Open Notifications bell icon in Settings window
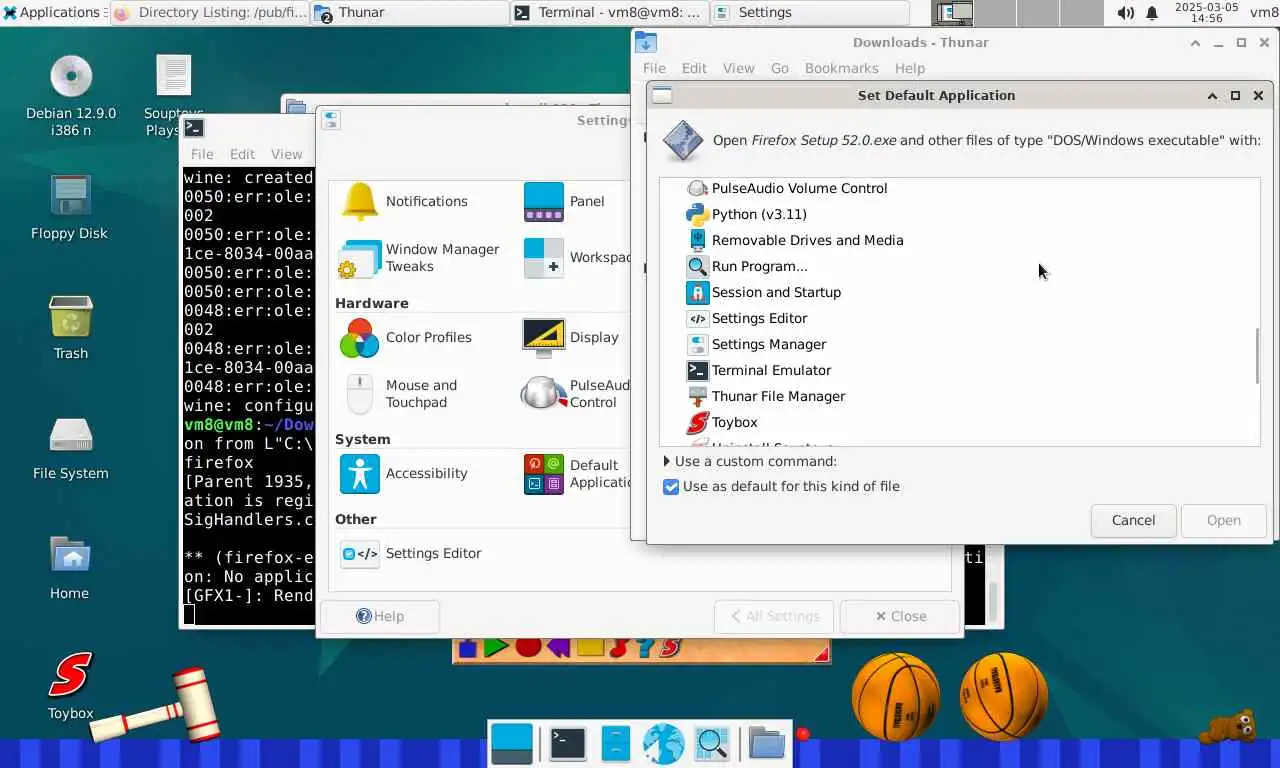 tap(359, 201)
